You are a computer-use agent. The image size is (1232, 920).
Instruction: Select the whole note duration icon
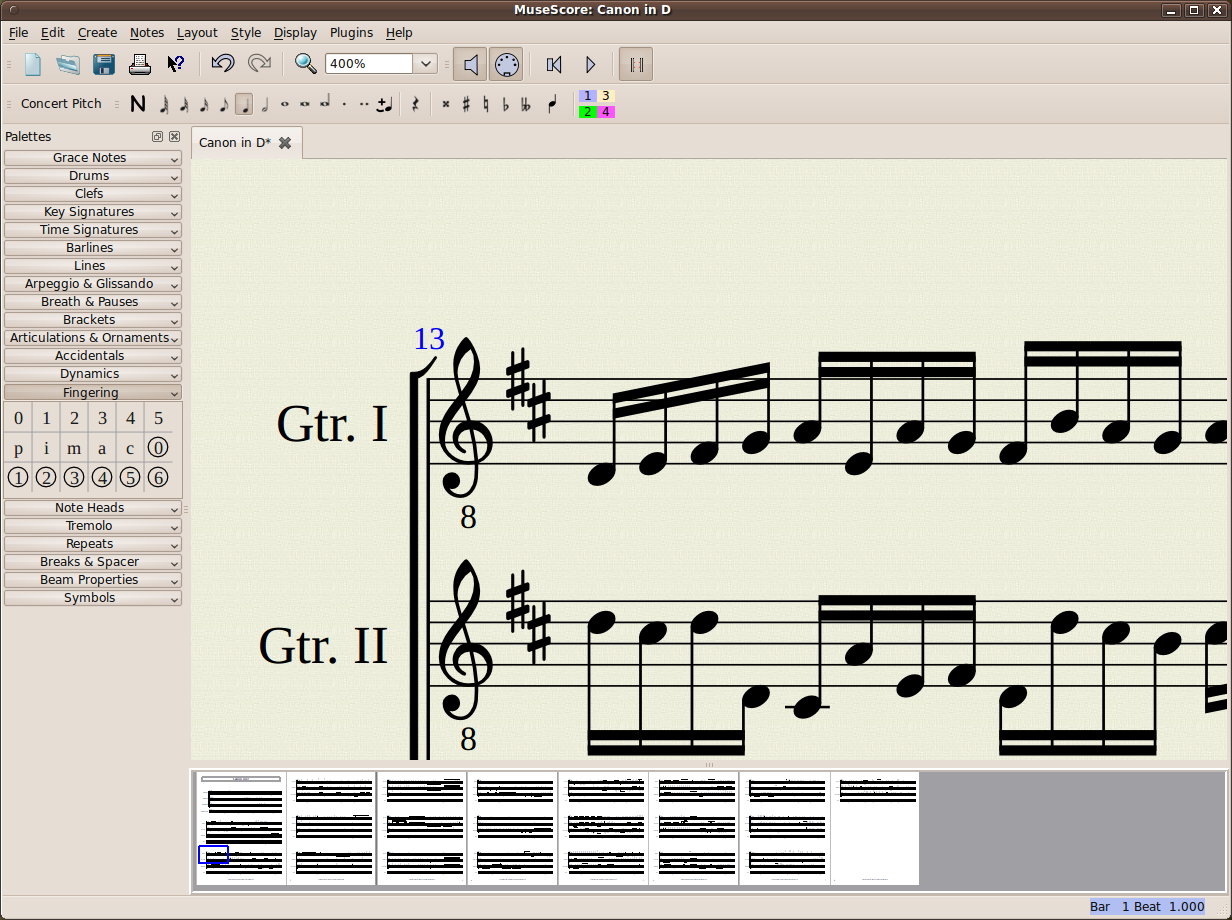pyautogui.click(x=286, y=103)
